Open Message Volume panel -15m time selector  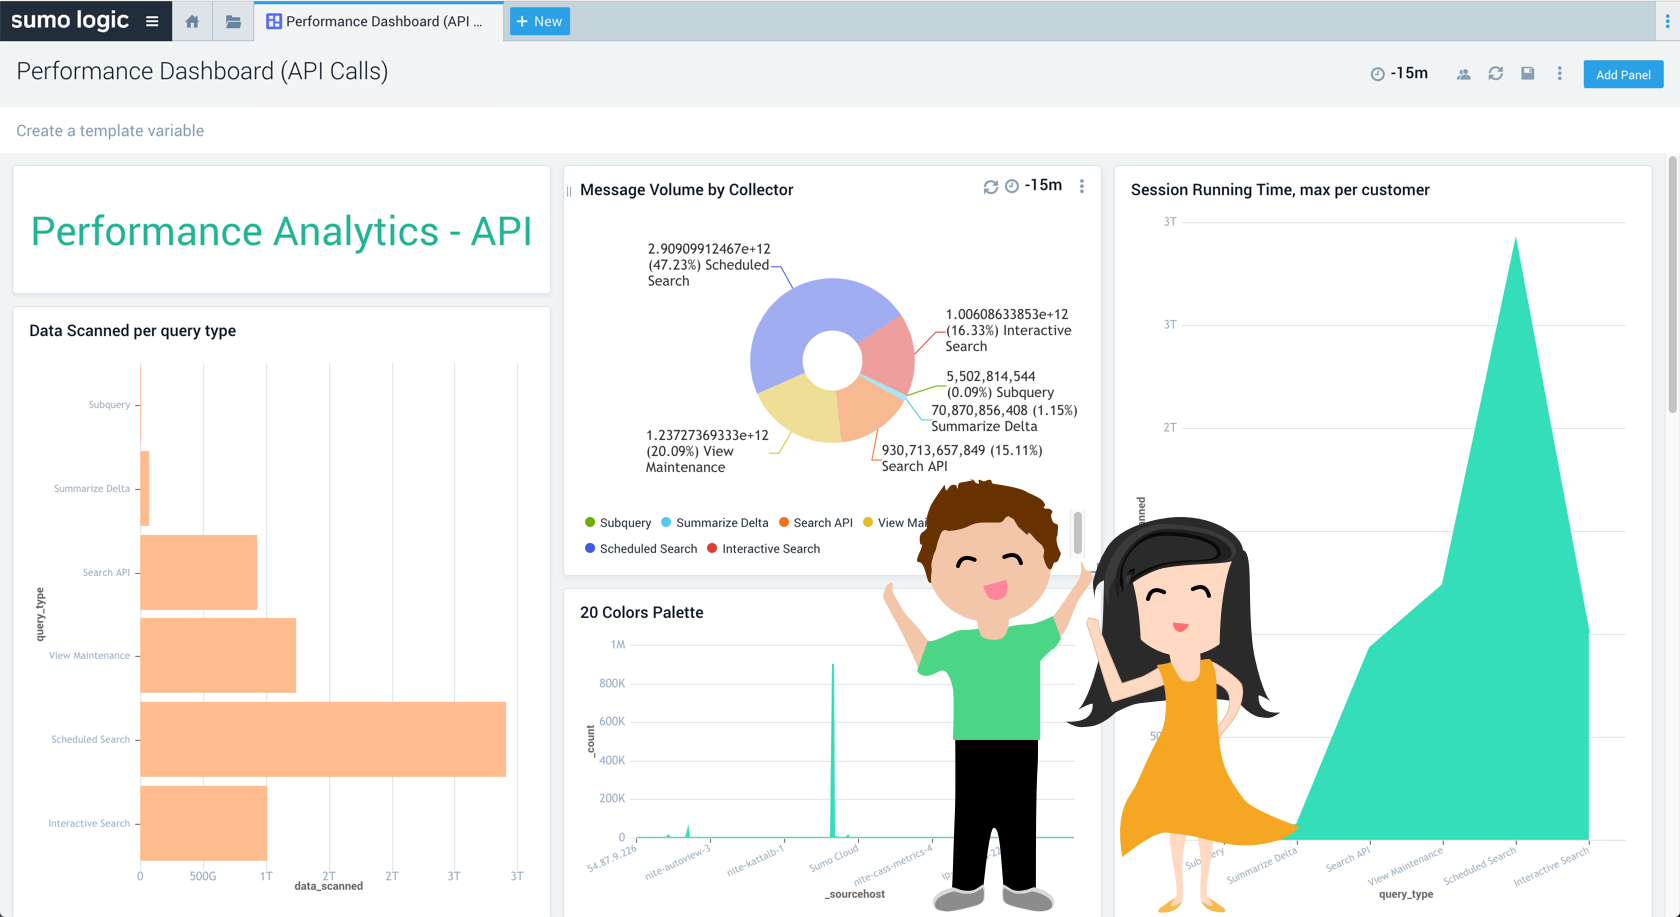pyautogui.click(x=1033, y=186)
